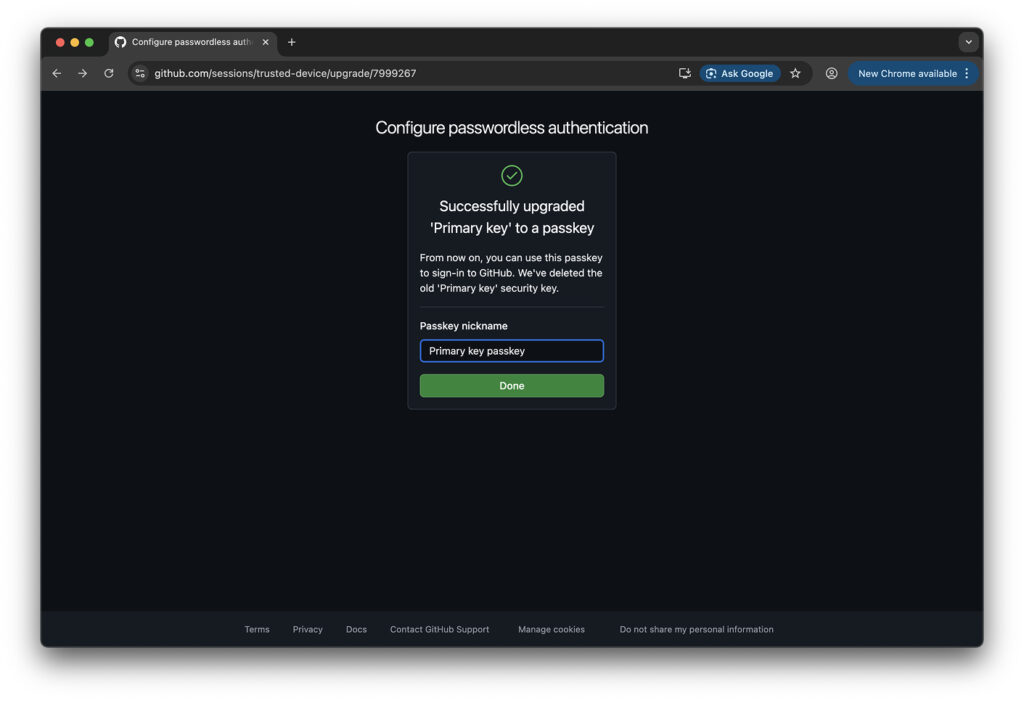1024x701 pixels.
Task: Click the yellow minimize window button
Action: coord(74,42)
